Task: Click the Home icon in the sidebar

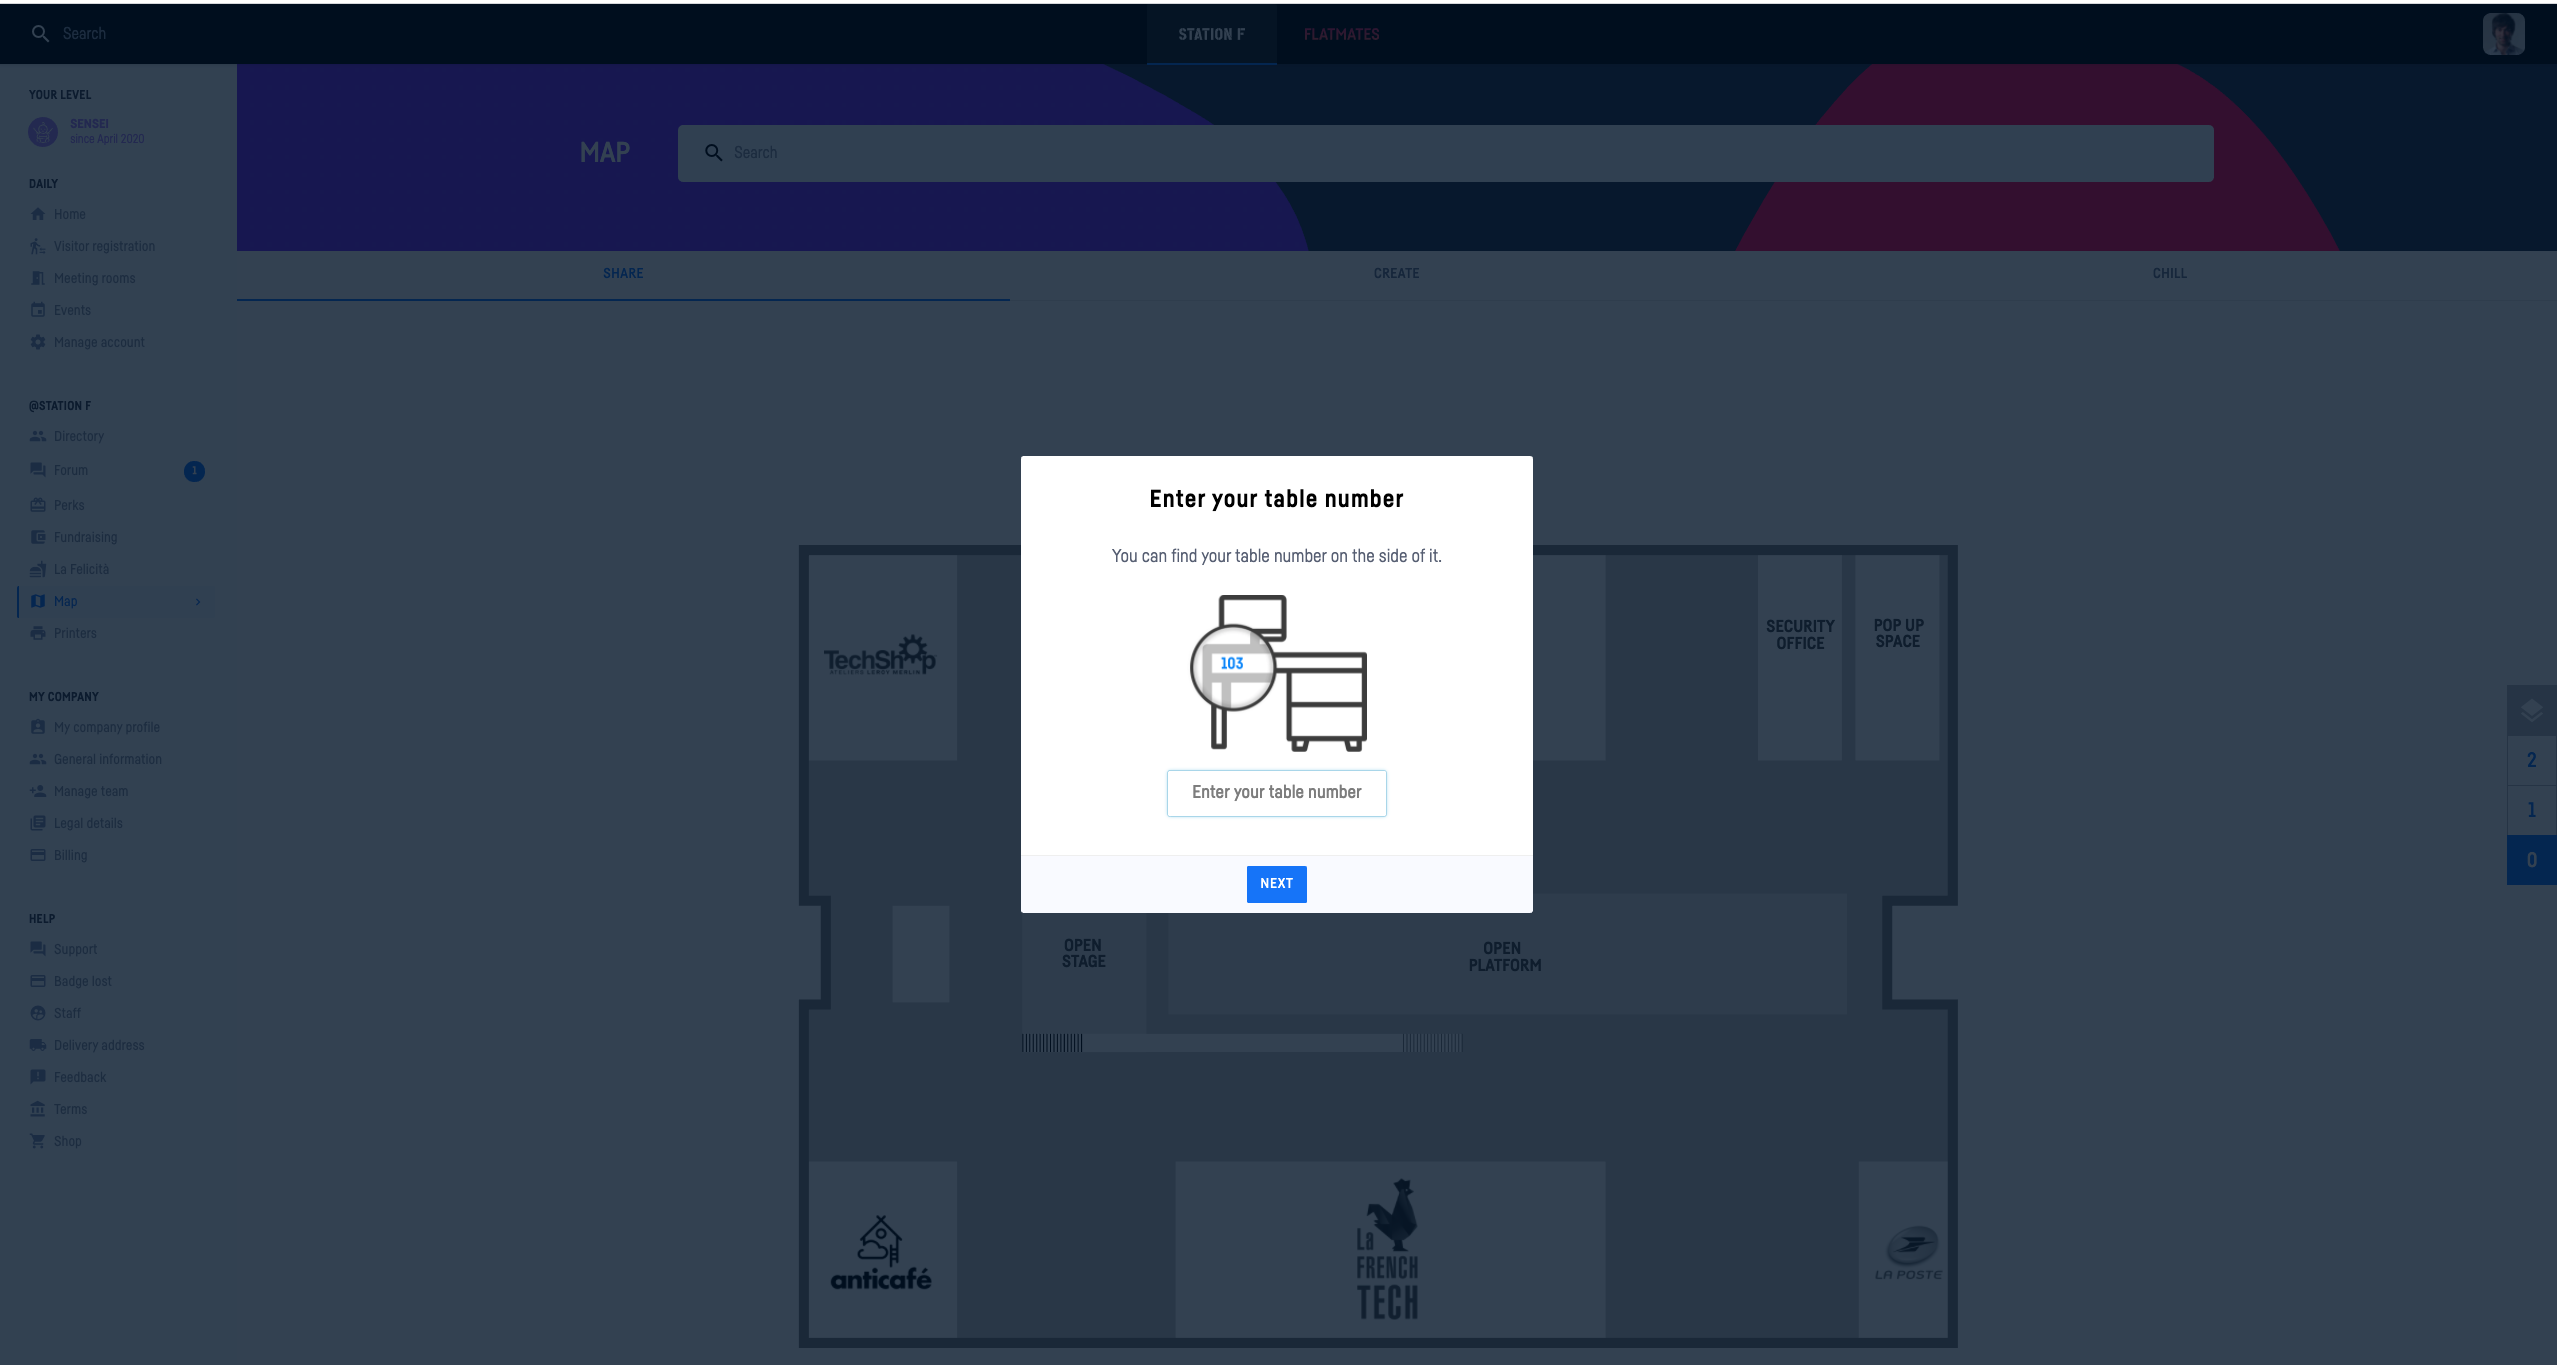Action: click(x=38, y=214)
